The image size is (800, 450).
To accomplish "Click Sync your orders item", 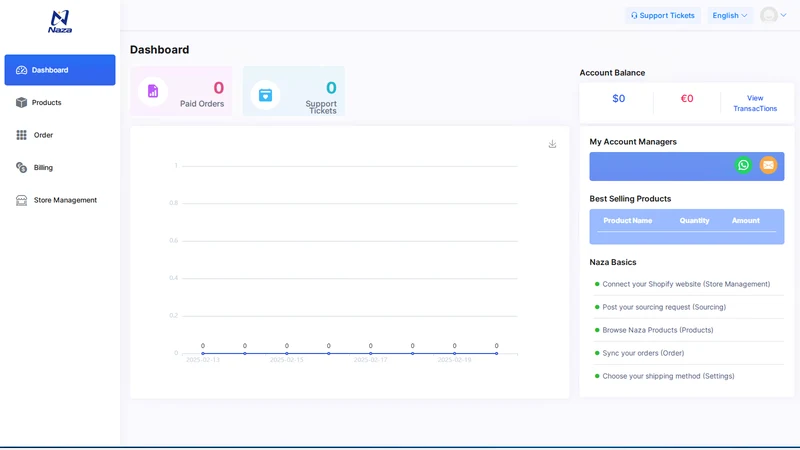I will click(x=643, y=353).
